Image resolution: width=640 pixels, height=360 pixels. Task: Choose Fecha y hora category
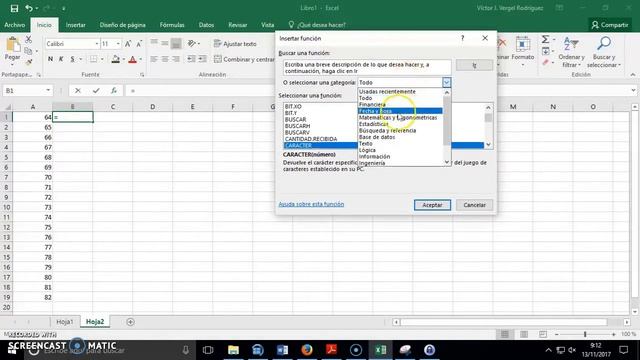point(400,111)
